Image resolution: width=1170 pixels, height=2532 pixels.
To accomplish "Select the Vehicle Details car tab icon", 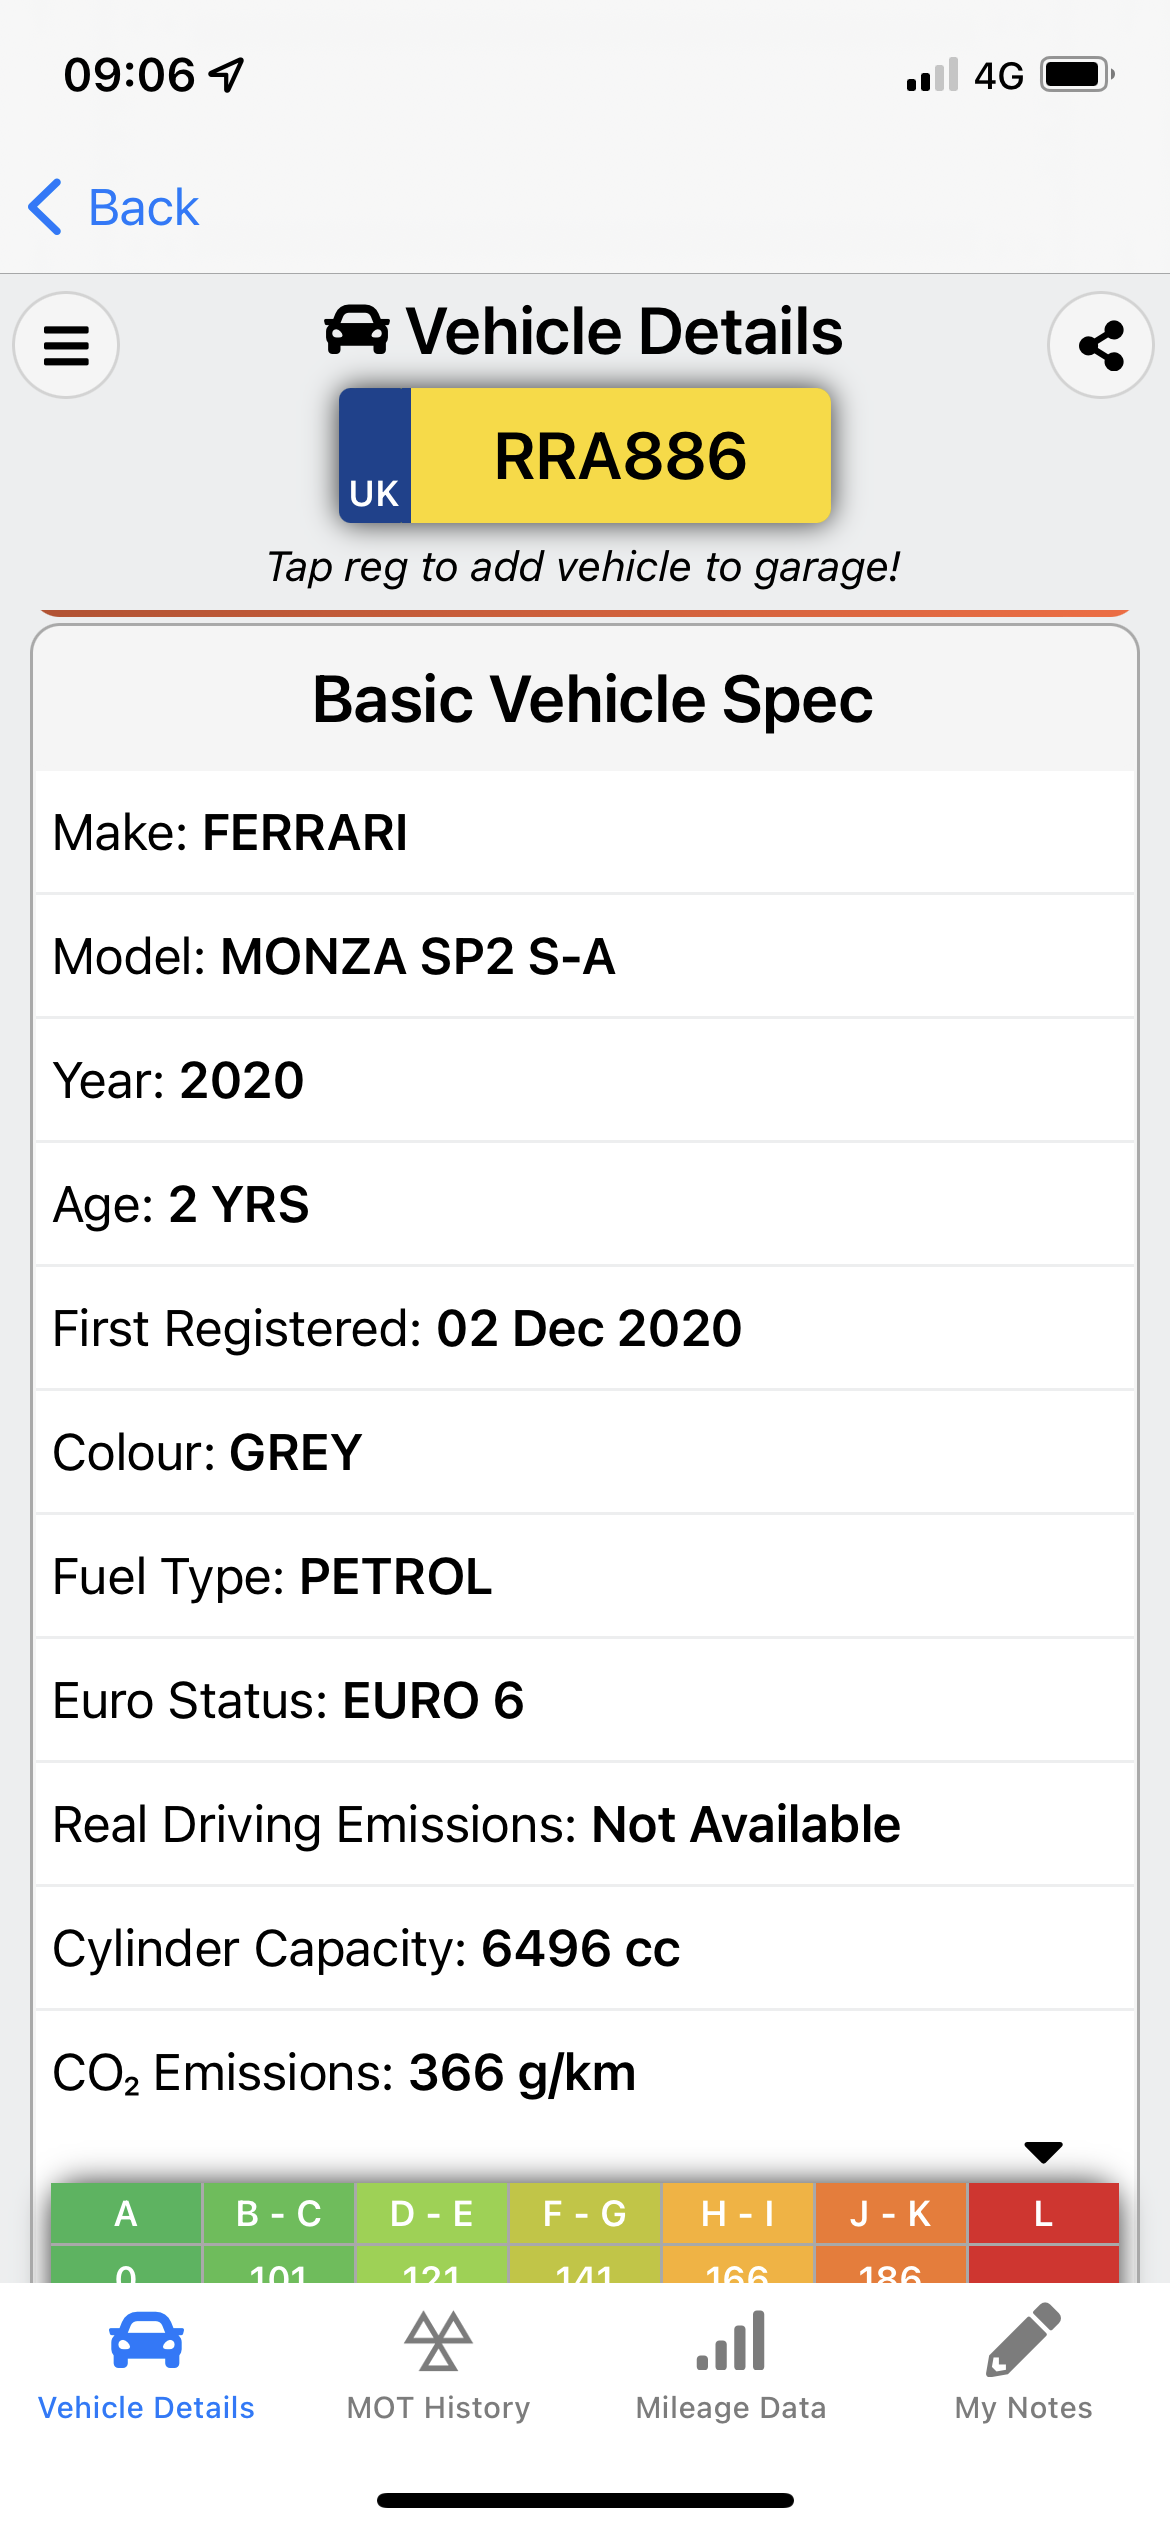I will point(146,2341).
